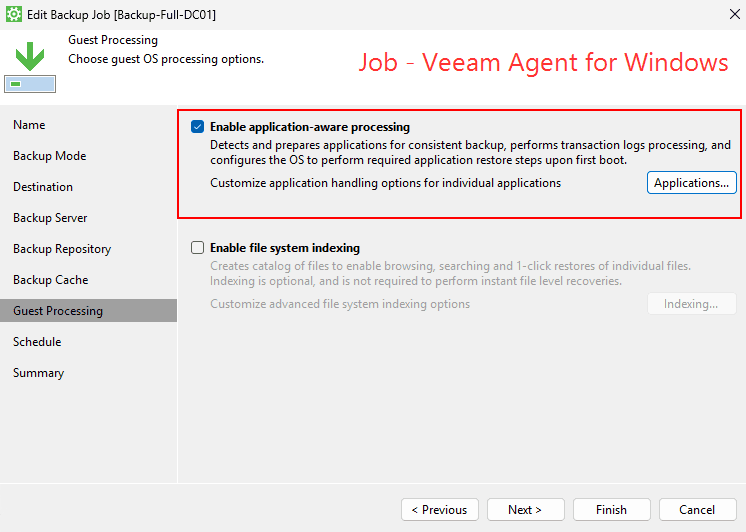Viewport: 746px width, 532px height.
Task: Click Finish to save the job
Action: (x=611, y=510)
